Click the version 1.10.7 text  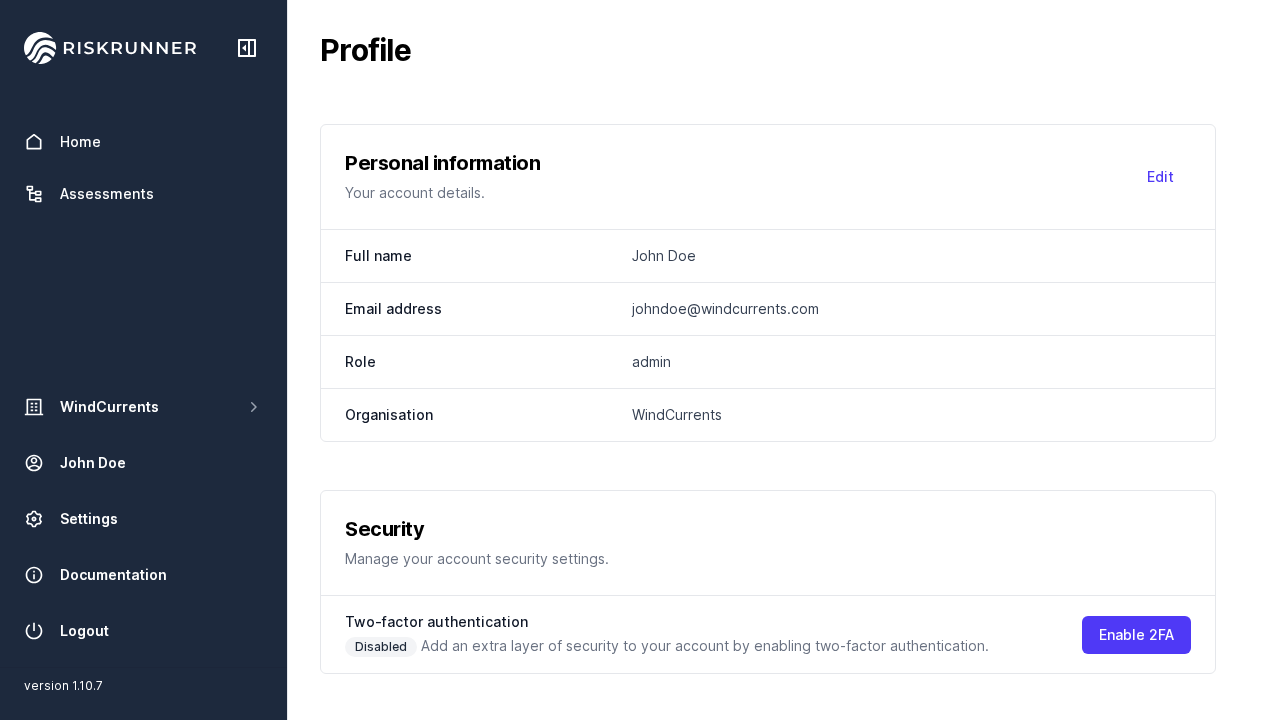pyautogui.click(x=63, y=686)
